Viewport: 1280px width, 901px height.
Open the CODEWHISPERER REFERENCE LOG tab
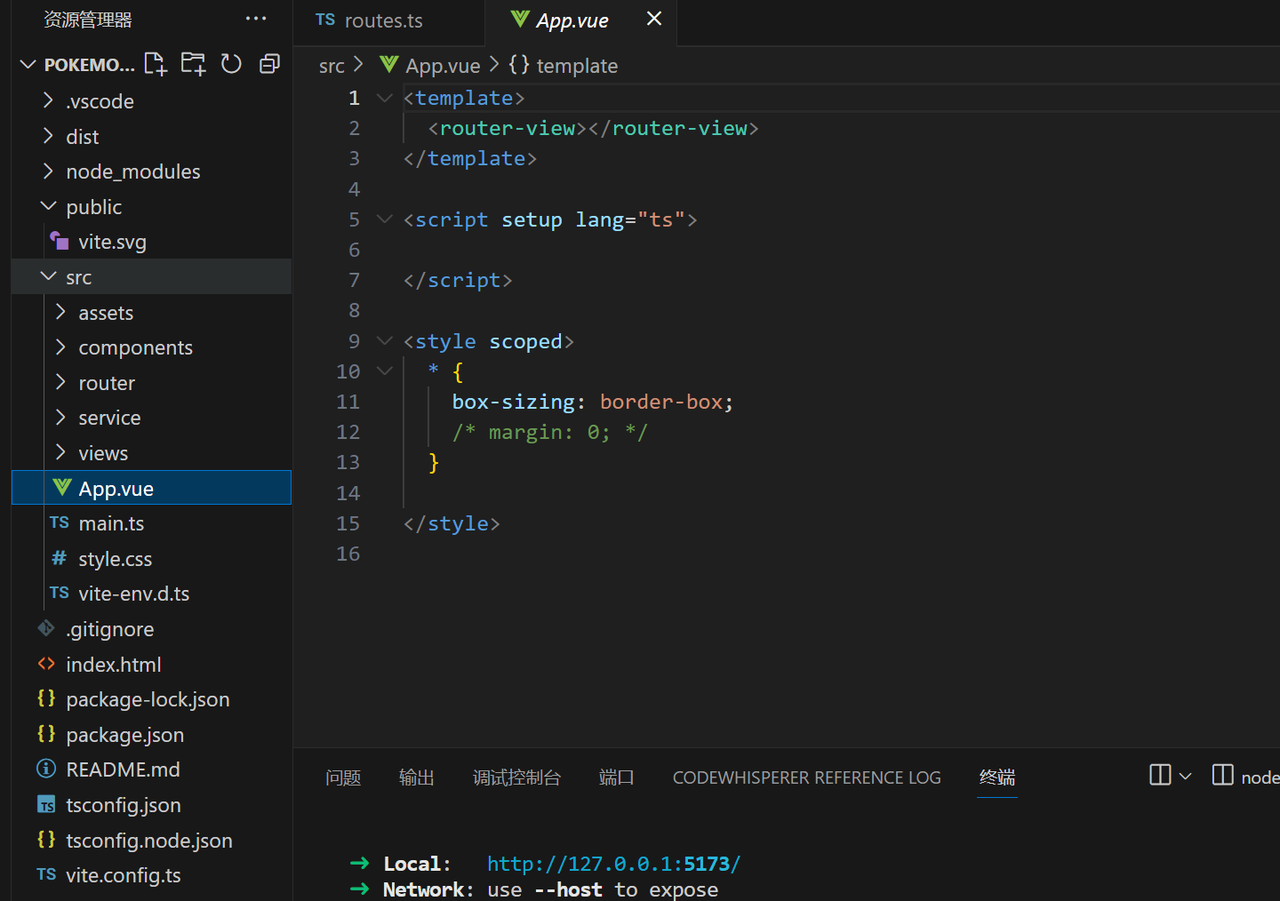pyautogui.click(x=807, y=777)
